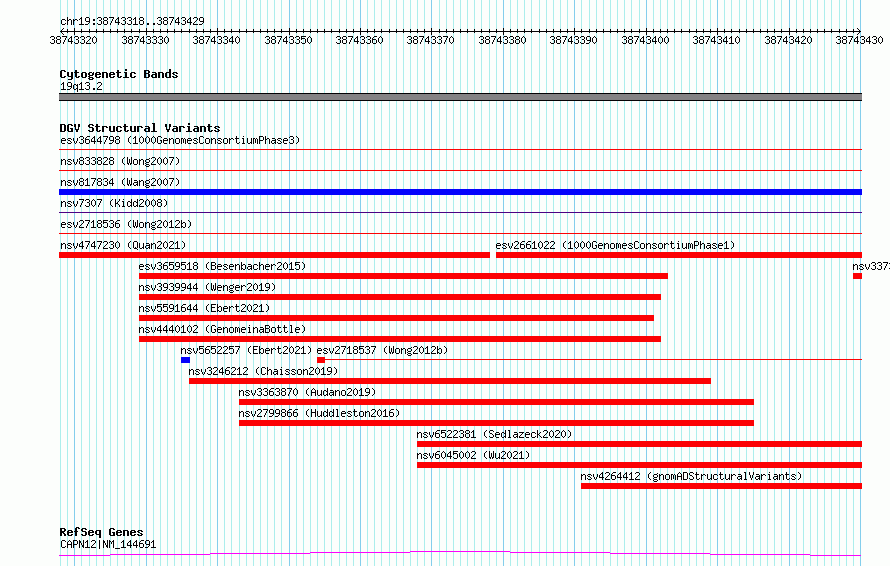Screen dimensions: 890x566
Task: Select the nsv5591644 (Ebert2021) label
Action: pos(204,308)
